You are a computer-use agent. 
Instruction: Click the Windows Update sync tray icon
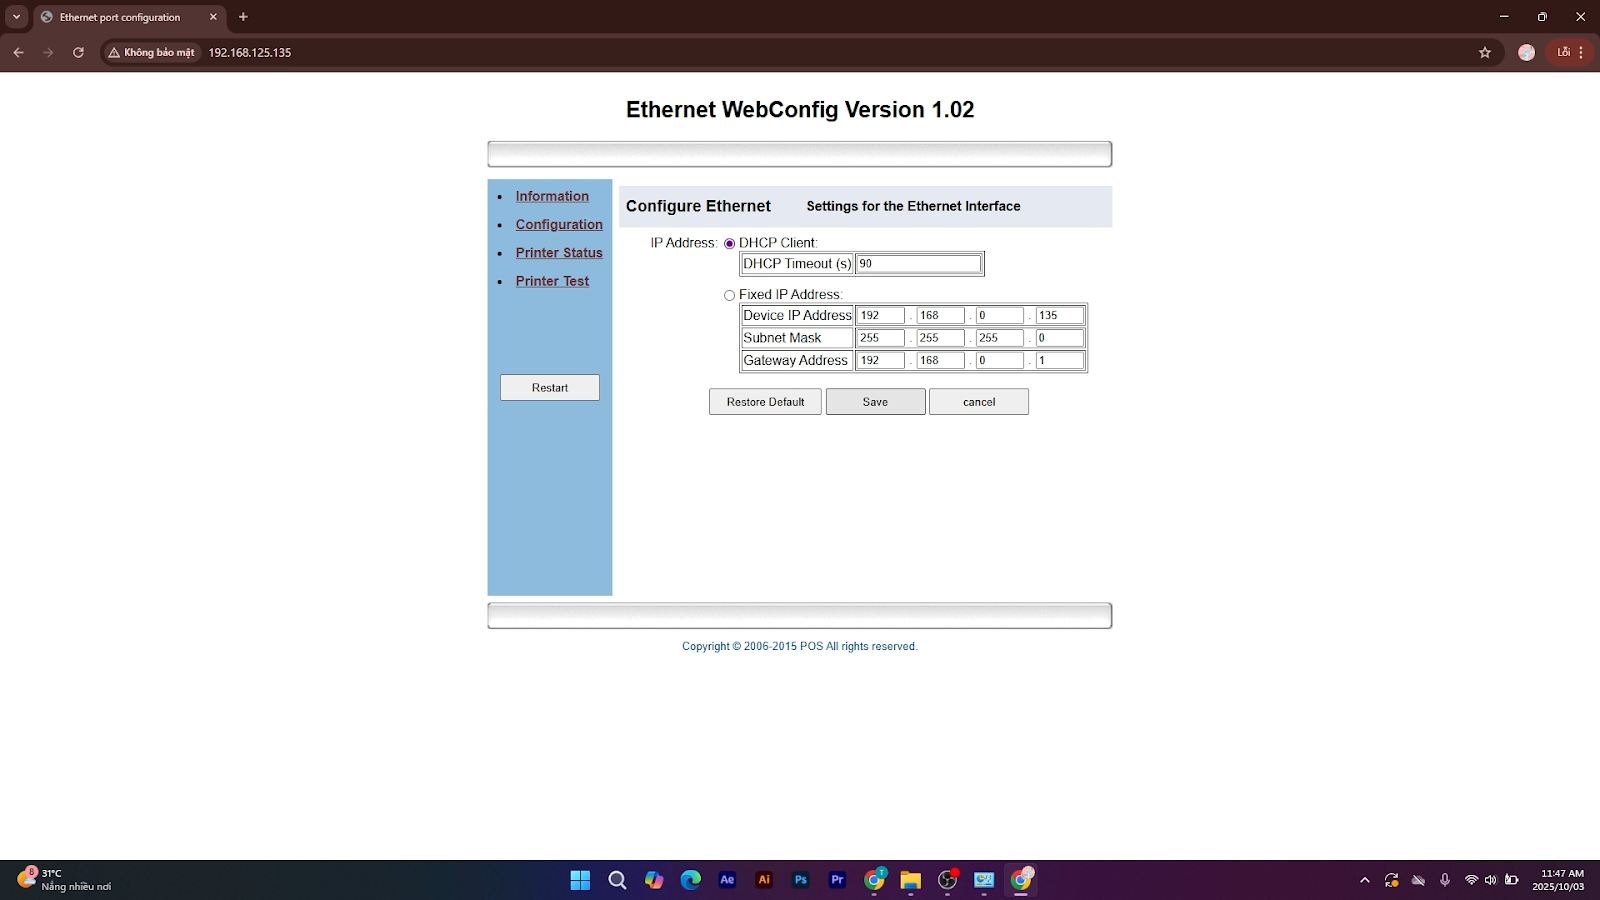[1391, 880]
